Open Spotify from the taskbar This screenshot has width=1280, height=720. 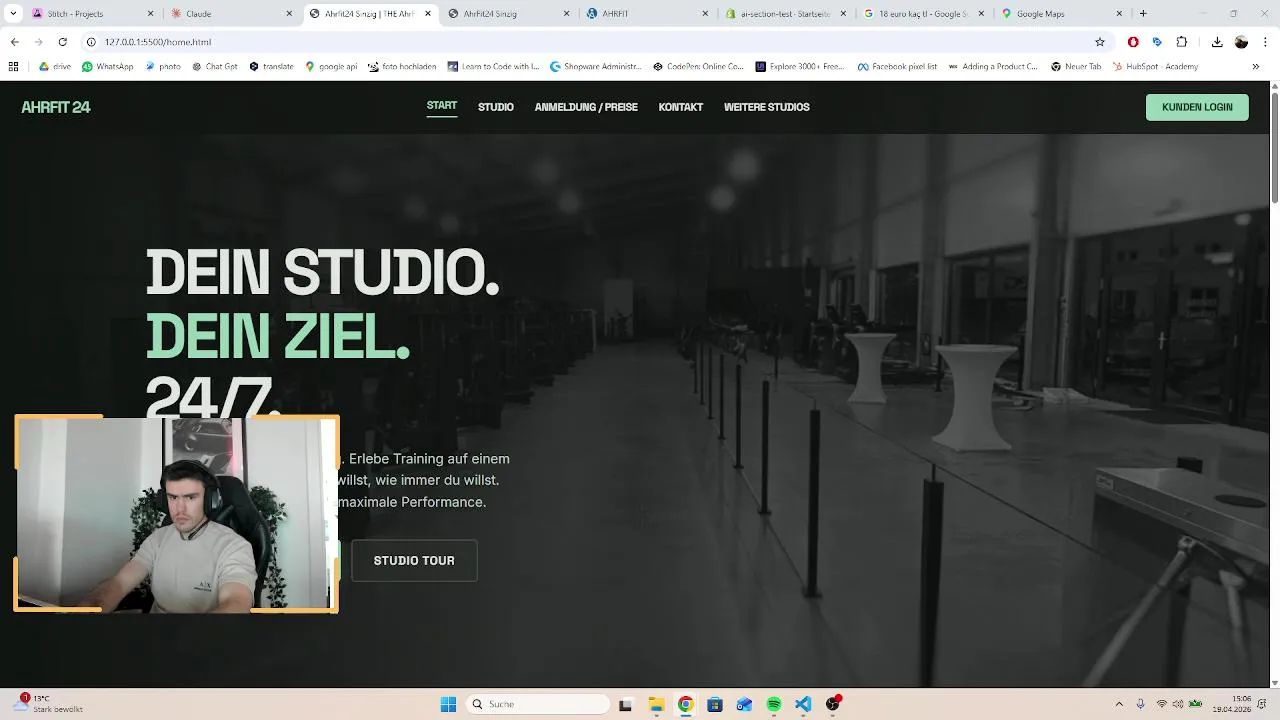tap(774, 704)
